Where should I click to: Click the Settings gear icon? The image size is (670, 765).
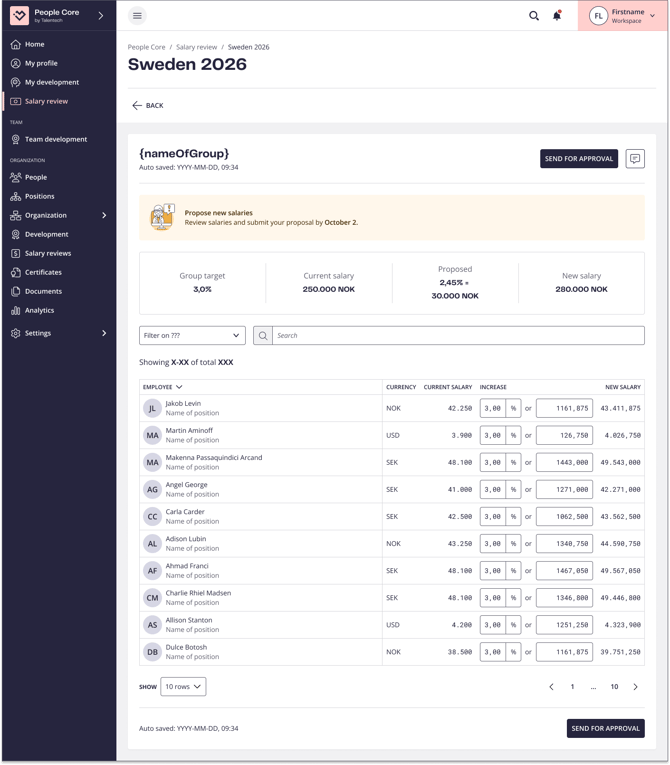[16, 333]
